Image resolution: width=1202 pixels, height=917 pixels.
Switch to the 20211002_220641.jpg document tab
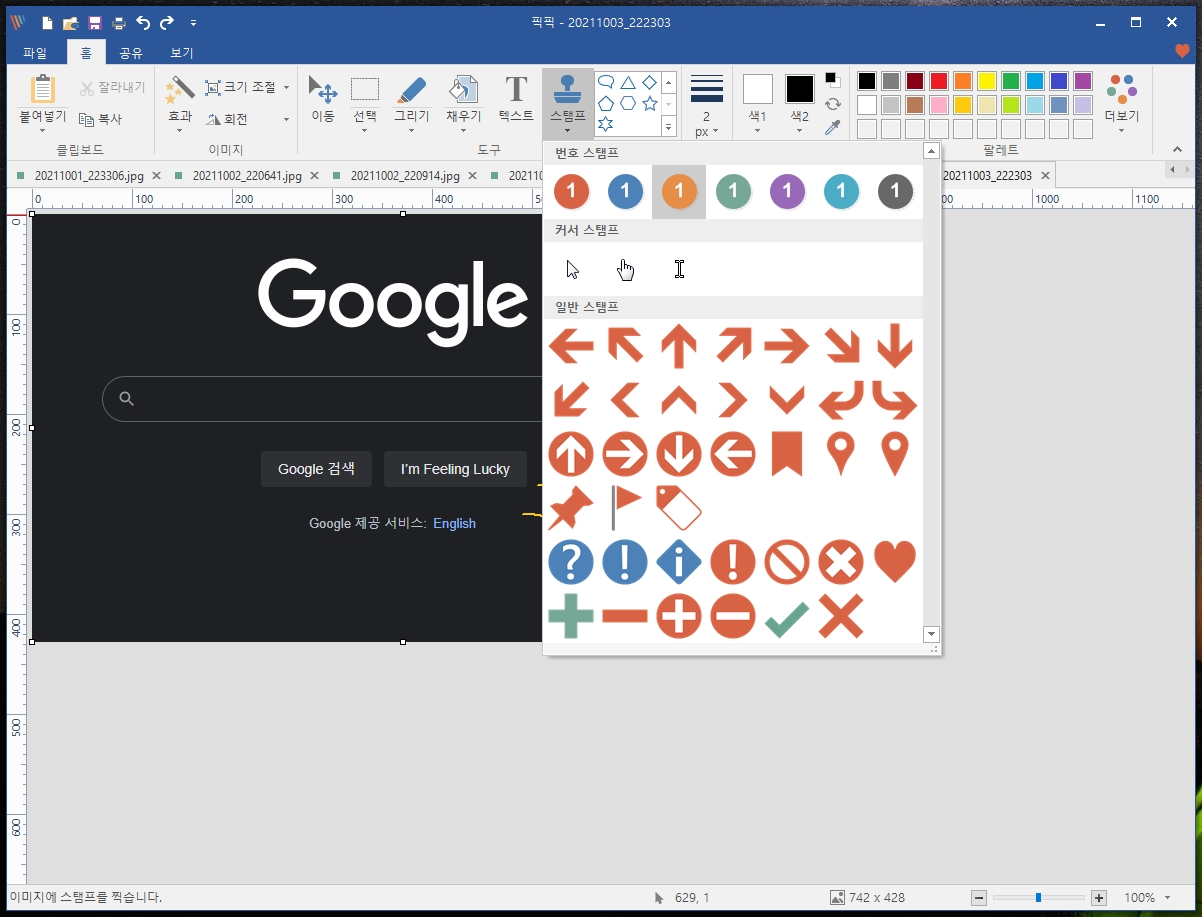point(247,175)
